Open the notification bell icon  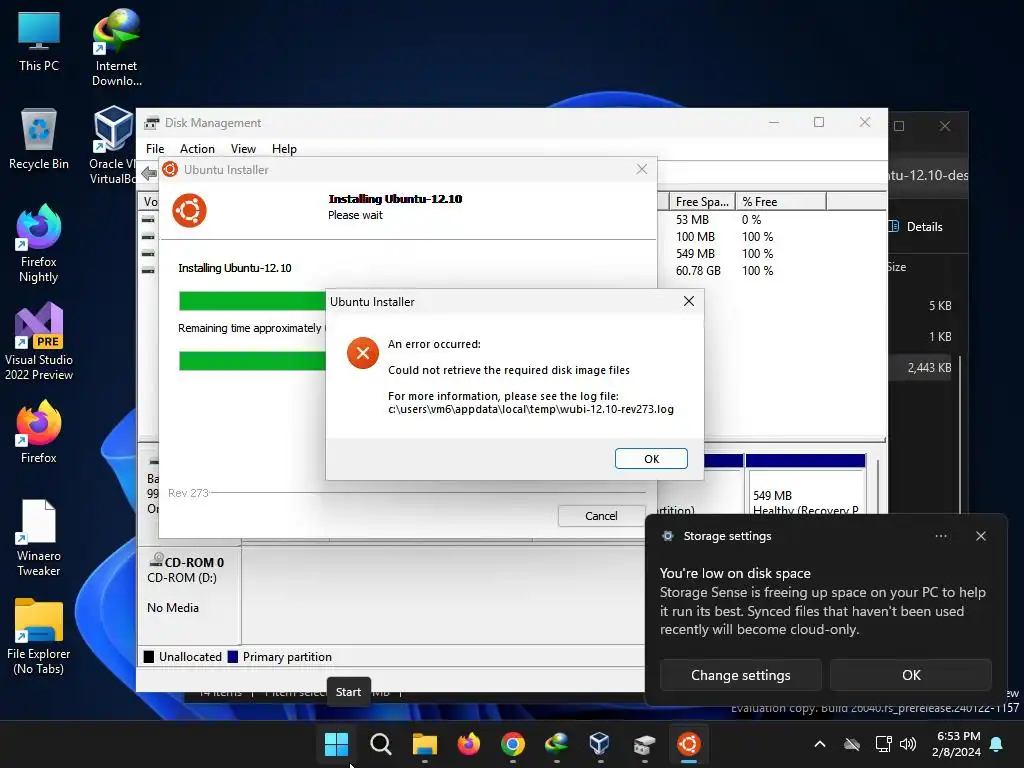coord(997,744)
